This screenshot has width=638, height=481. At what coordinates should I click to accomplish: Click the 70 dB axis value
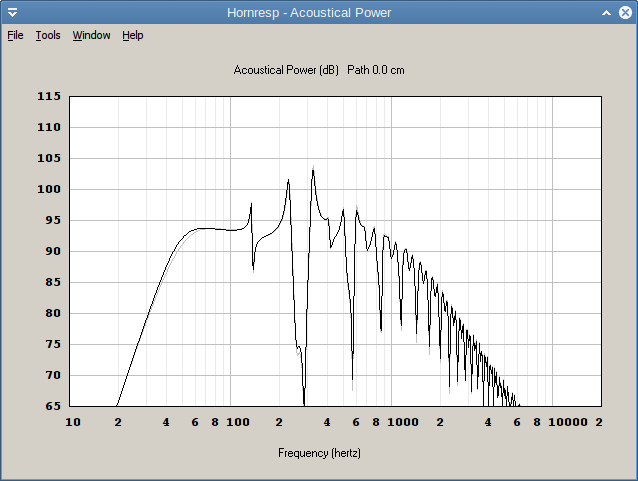pyautogui.click(x=53, y=375)
